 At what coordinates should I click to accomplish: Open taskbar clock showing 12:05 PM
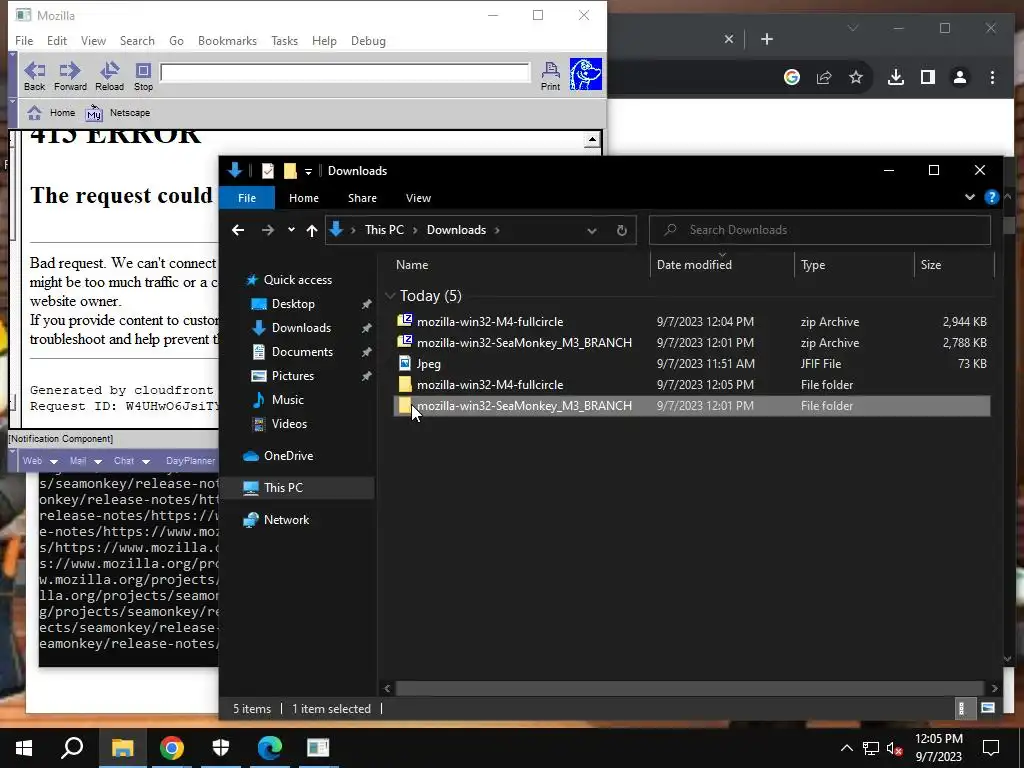(938, 748)
